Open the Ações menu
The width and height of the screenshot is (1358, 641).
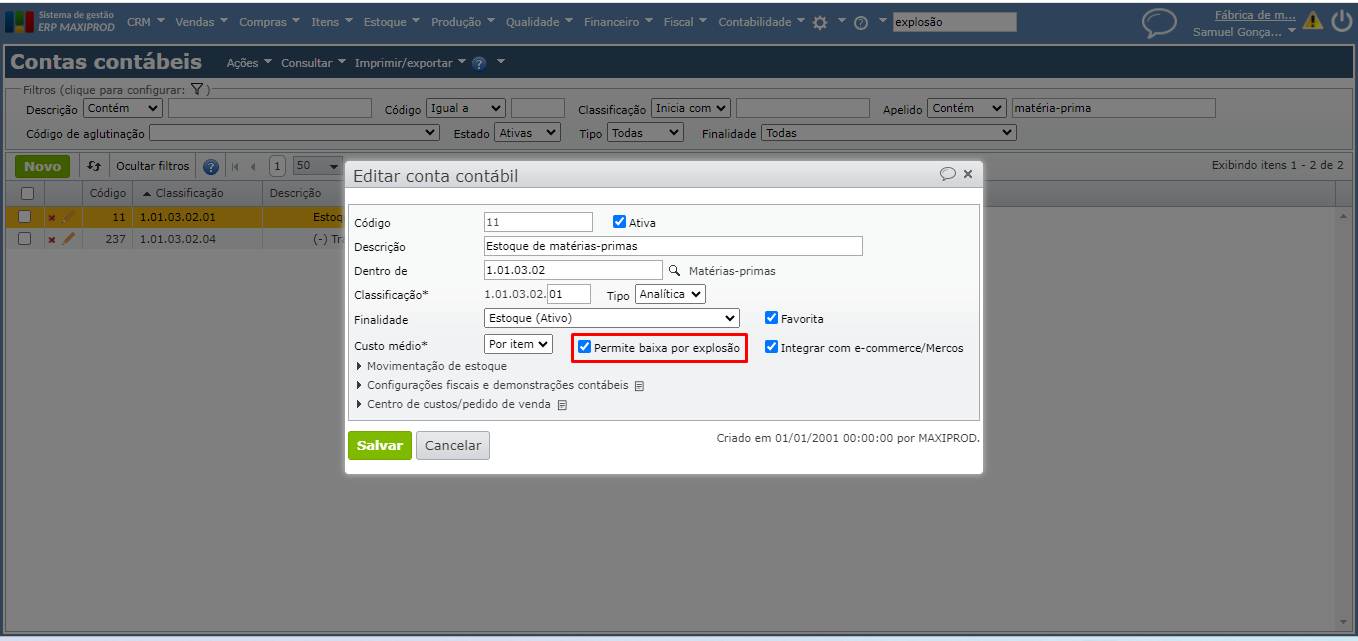(x=248, y=63)
